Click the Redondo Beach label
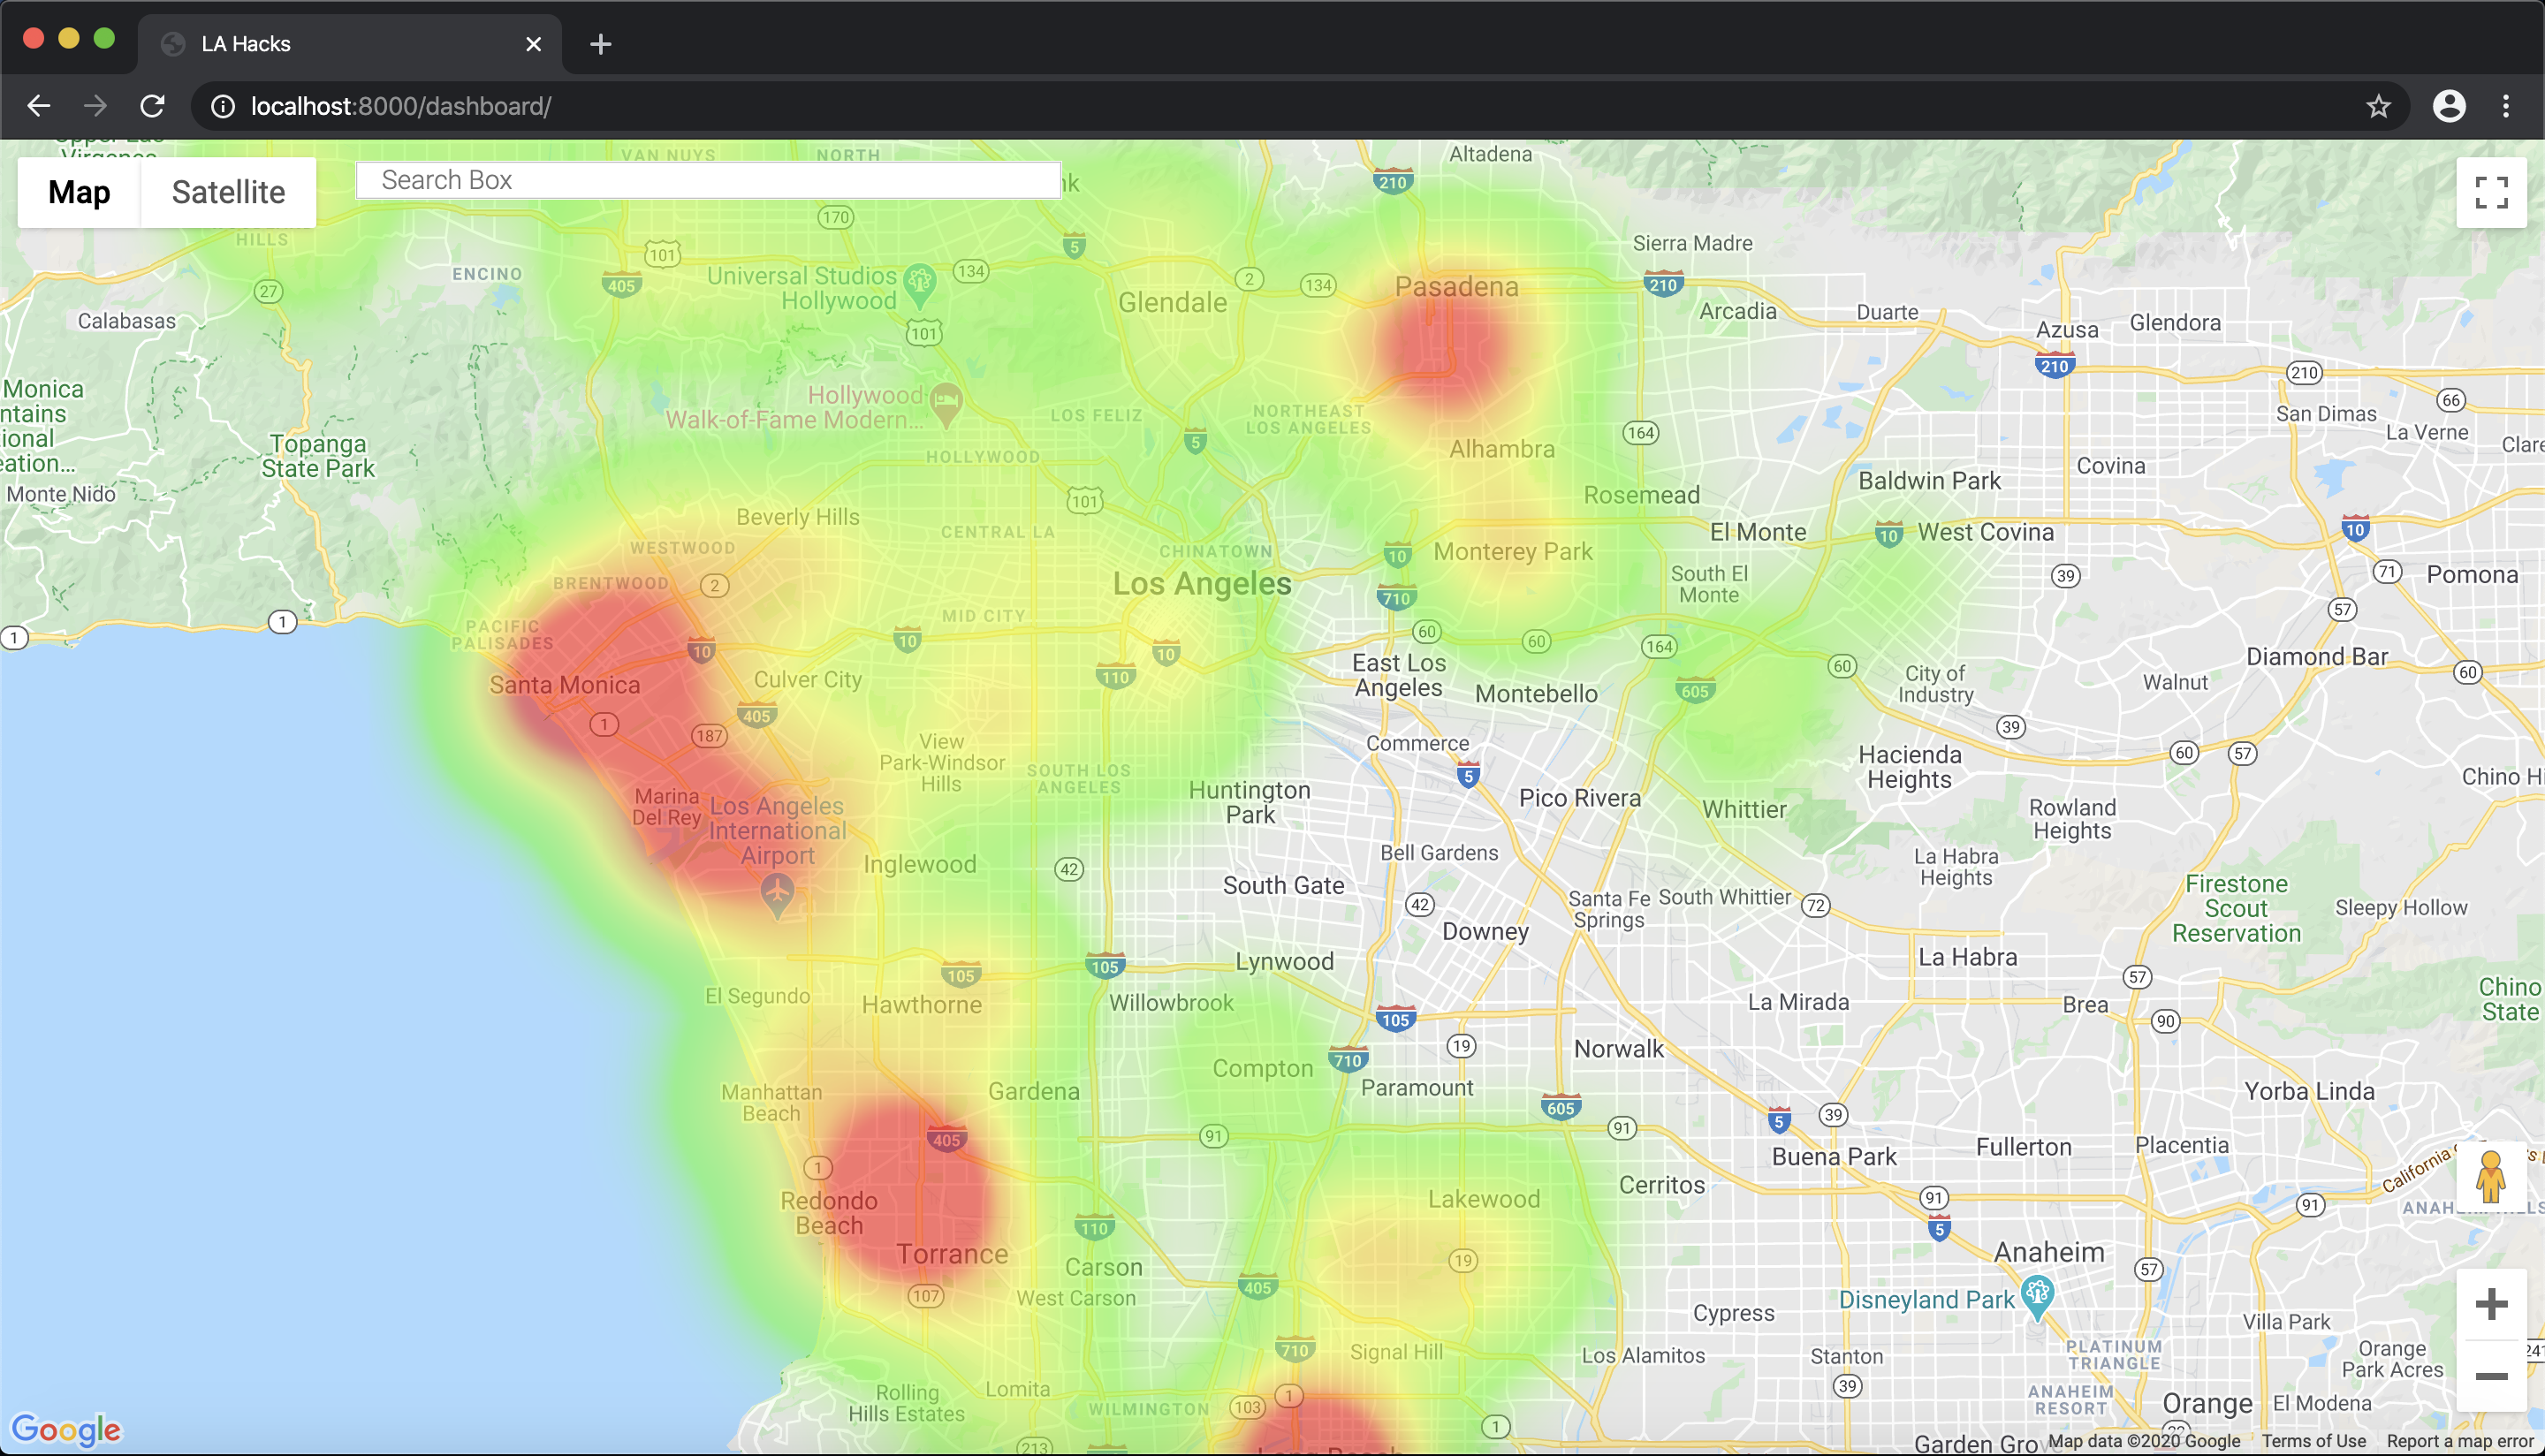The image size is (2545, 1456). (x=828, y=1213)
